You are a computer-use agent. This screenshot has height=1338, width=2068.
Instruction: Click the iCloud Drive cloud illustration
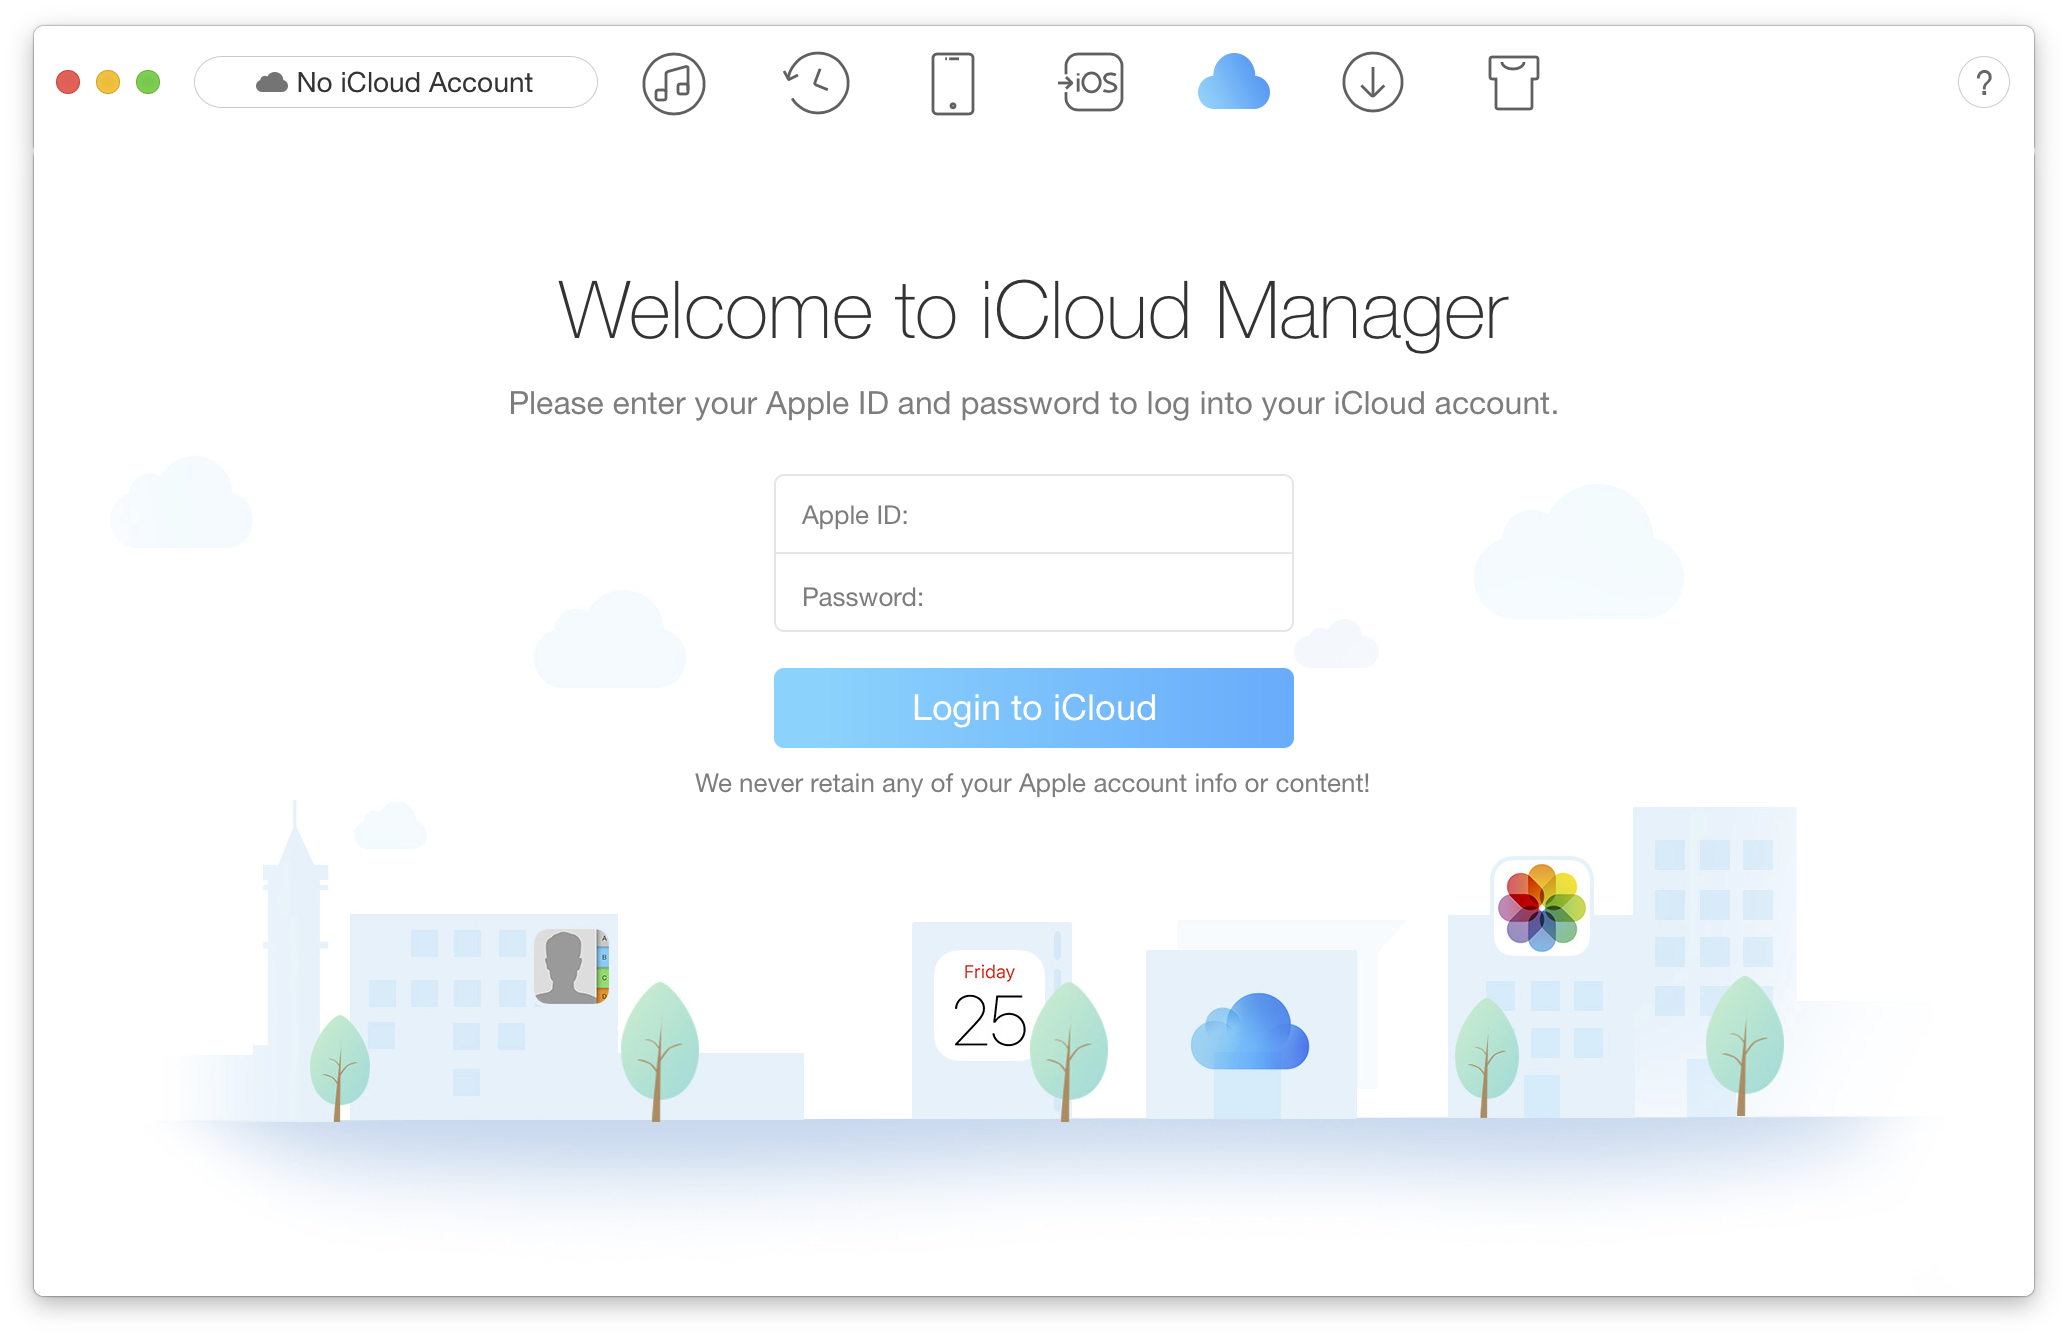click(x=1249, y=1031)
